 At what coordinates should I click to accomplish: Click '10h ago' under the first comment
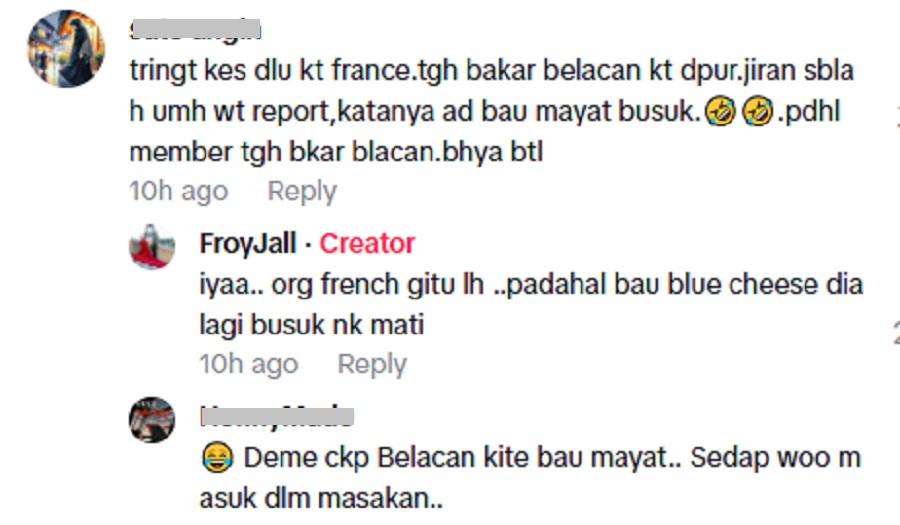click(x=179, y=191)
